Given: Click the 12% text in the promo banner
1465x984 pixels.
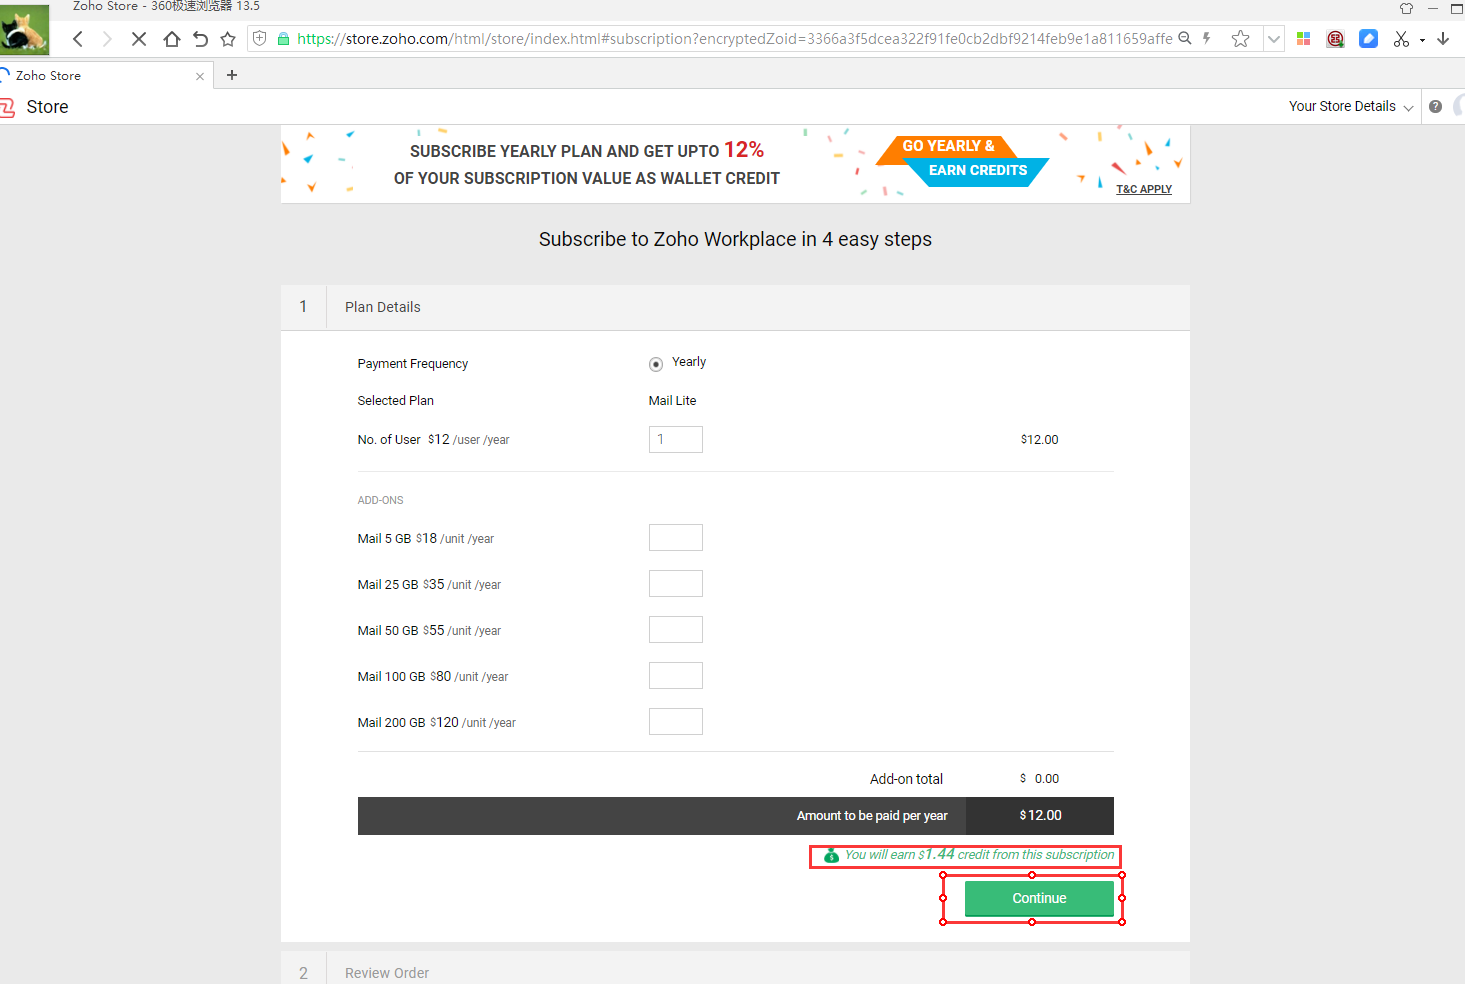Looking at the screenshot, I should [x=744, y=150].
